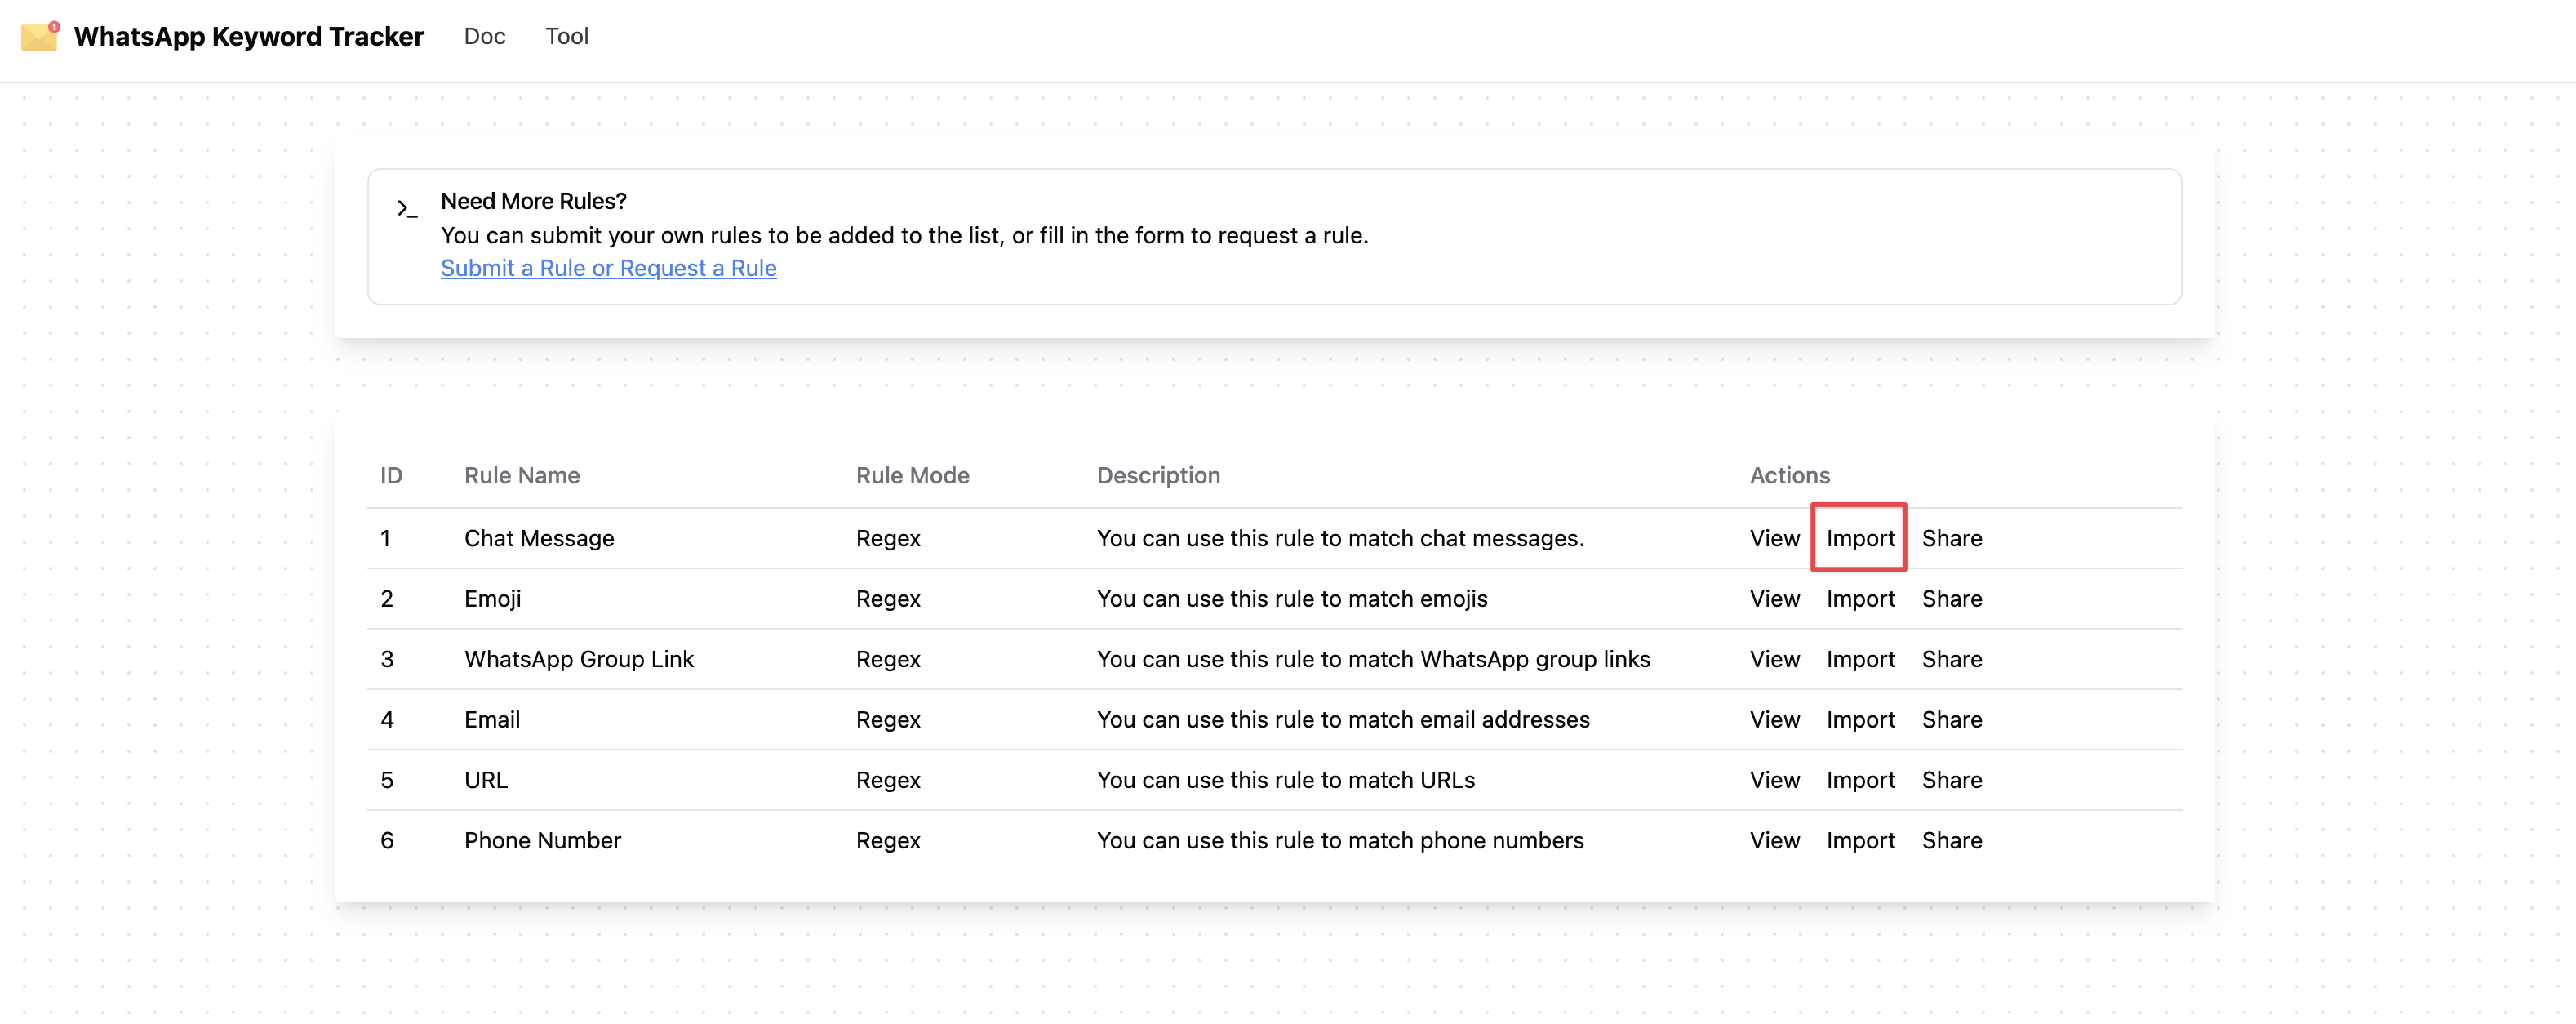Image resolution: width=2576 pixels, height=1024 pixels.
Task: Import the Emoji rule
Action: [x=1859, y=598]
